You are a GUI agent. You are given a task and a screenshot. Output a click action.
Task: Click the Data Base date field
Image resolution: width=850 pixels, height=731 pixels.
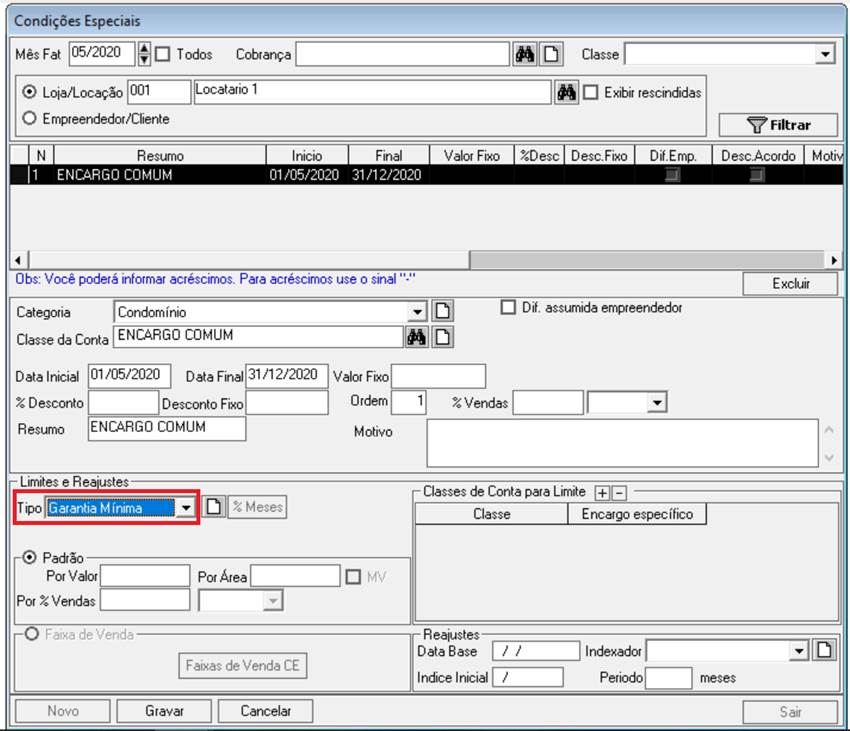tap(536, 650)
